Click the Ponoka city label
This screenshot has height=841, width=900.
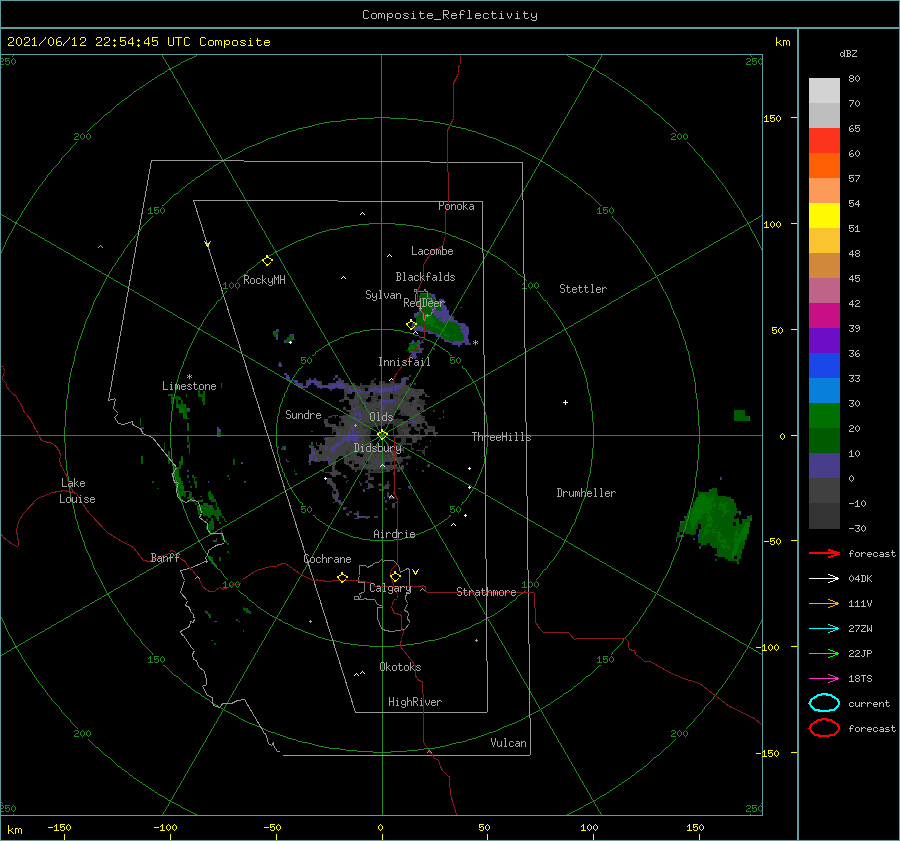pos(456,206)
